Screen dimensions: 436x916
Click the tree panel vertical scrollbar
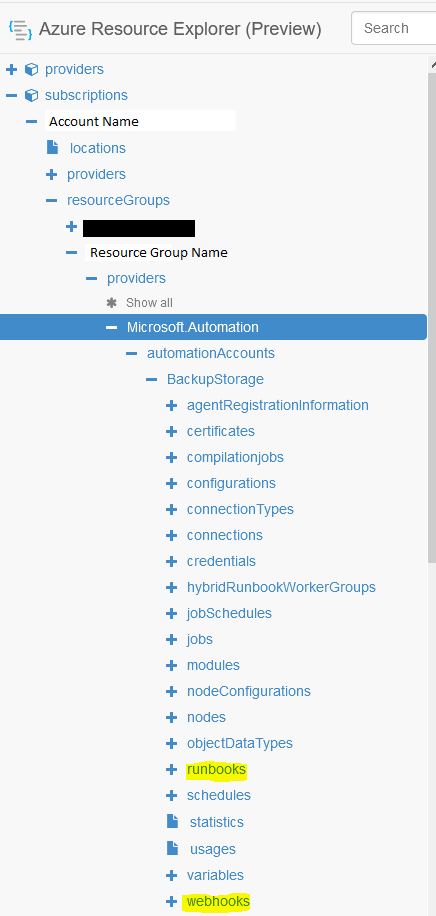(x=432, y=318)
